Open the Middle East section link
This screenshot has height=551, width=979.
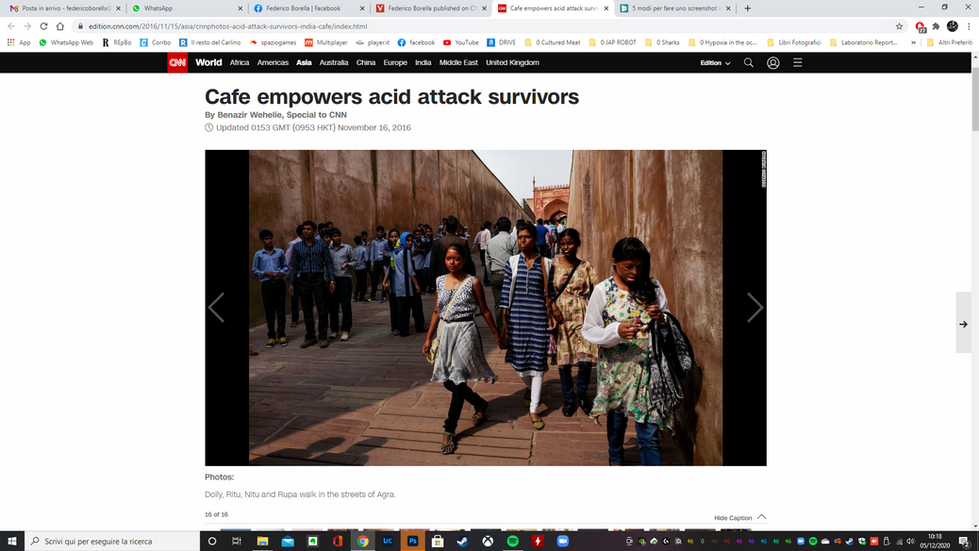(458, 62)
